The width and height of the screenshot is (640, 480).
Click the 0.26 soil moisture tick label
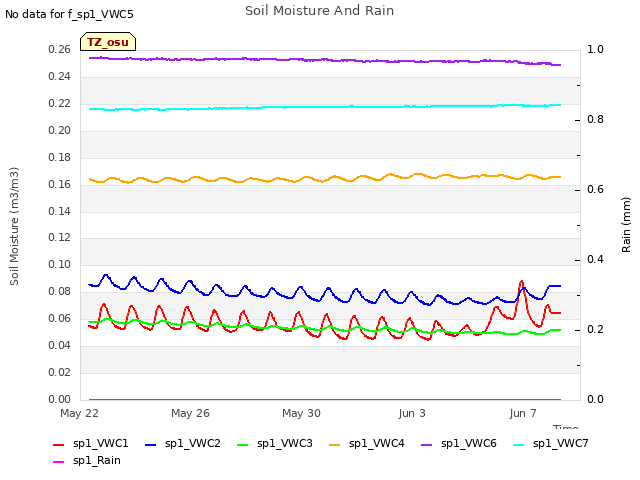[x=60, y=50]
